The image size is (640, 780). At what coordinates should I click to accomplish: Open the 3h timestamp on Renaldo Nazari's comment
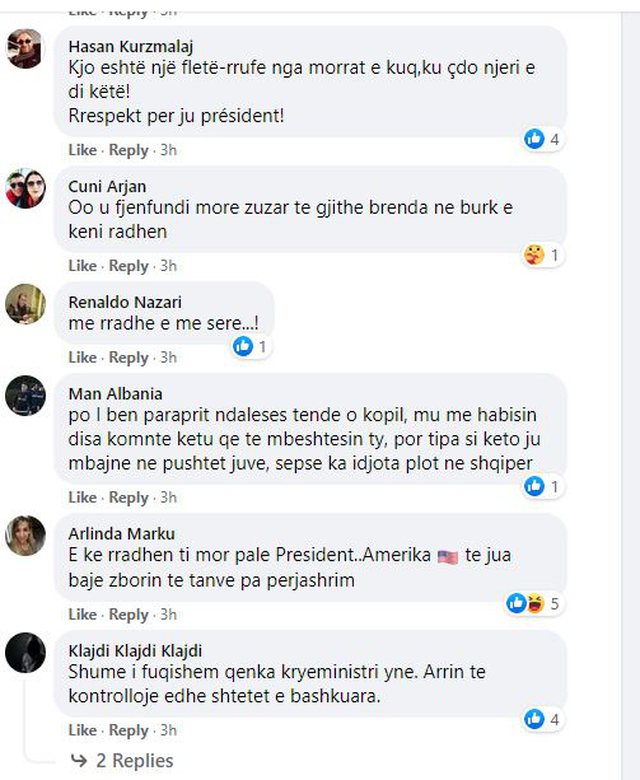pos(168,358)
